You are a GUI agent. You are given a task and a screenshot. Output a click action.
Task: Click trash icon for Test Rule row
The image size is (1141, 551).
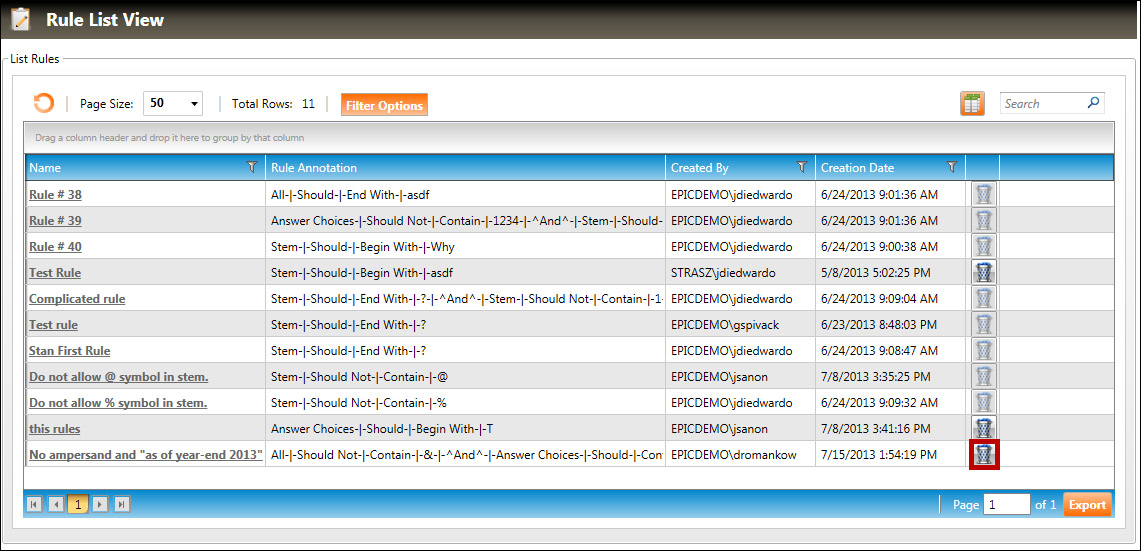(984, 272)
